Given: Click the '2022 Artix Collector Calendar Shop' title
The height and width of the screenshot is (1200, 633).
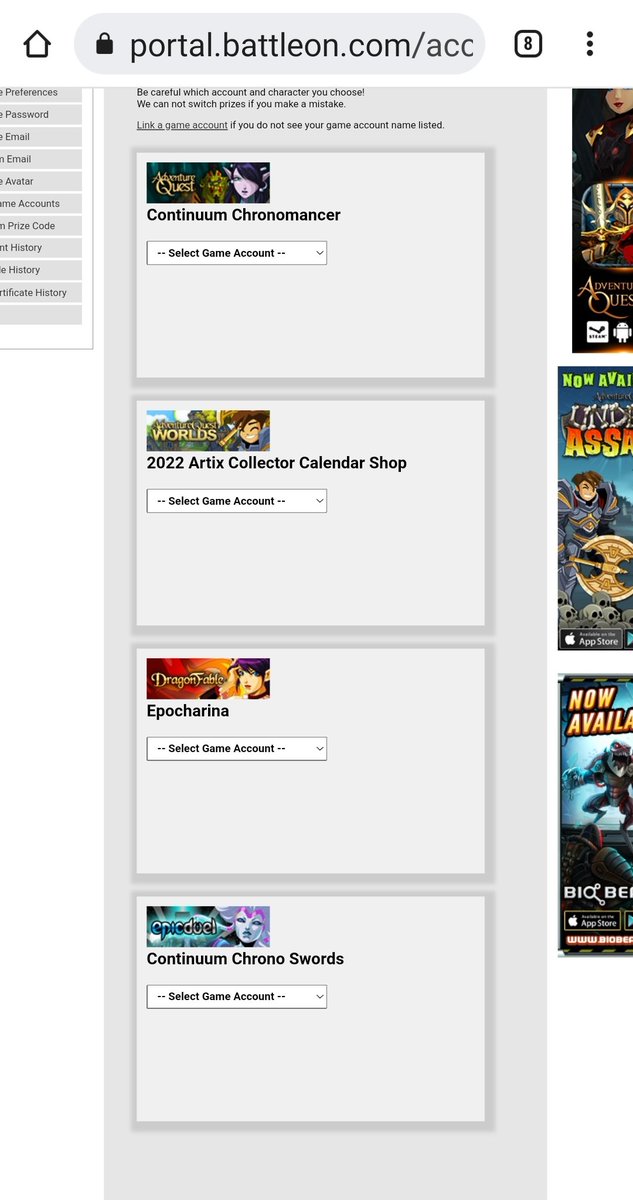Looking at the screenshot, I should coord(277,463).
